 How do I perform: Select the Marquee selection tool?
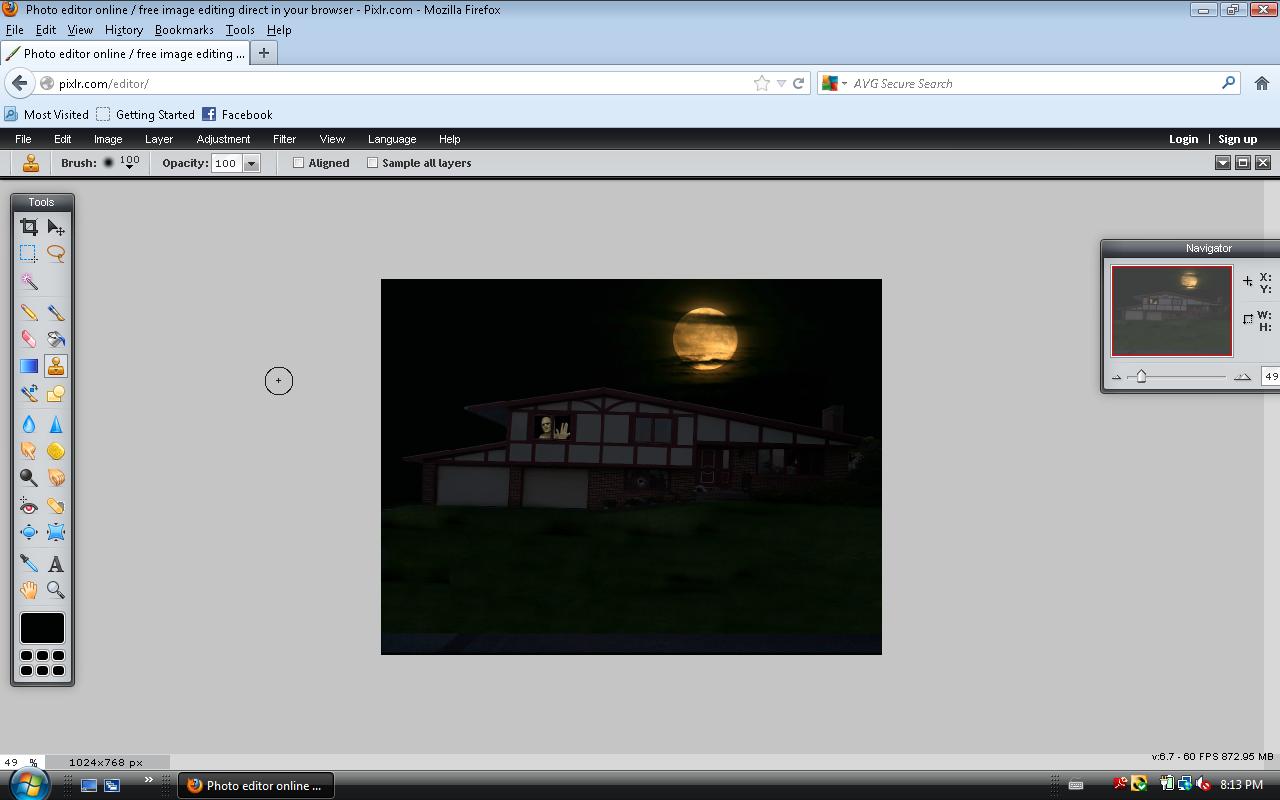29,254
